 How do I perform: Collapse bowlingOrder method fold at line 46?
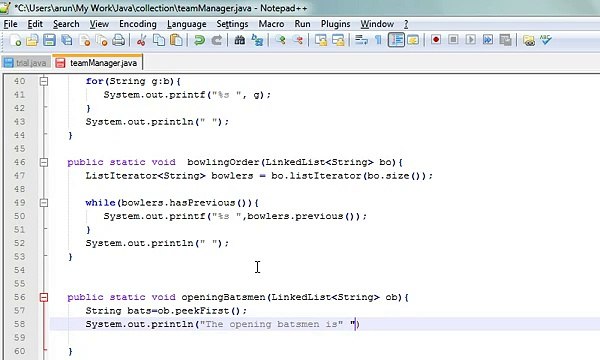click(44, 162)
